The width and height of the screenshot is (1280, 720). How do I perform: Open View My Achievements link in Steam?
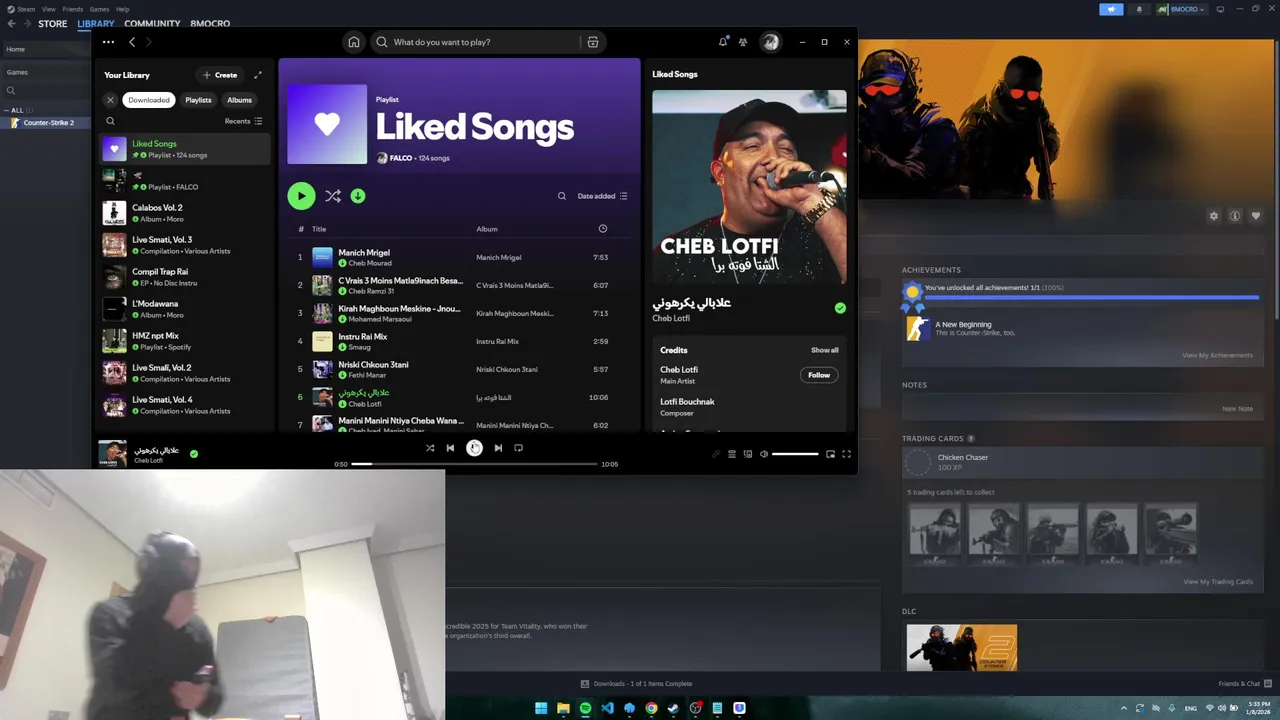click(x=1217, y=355)
